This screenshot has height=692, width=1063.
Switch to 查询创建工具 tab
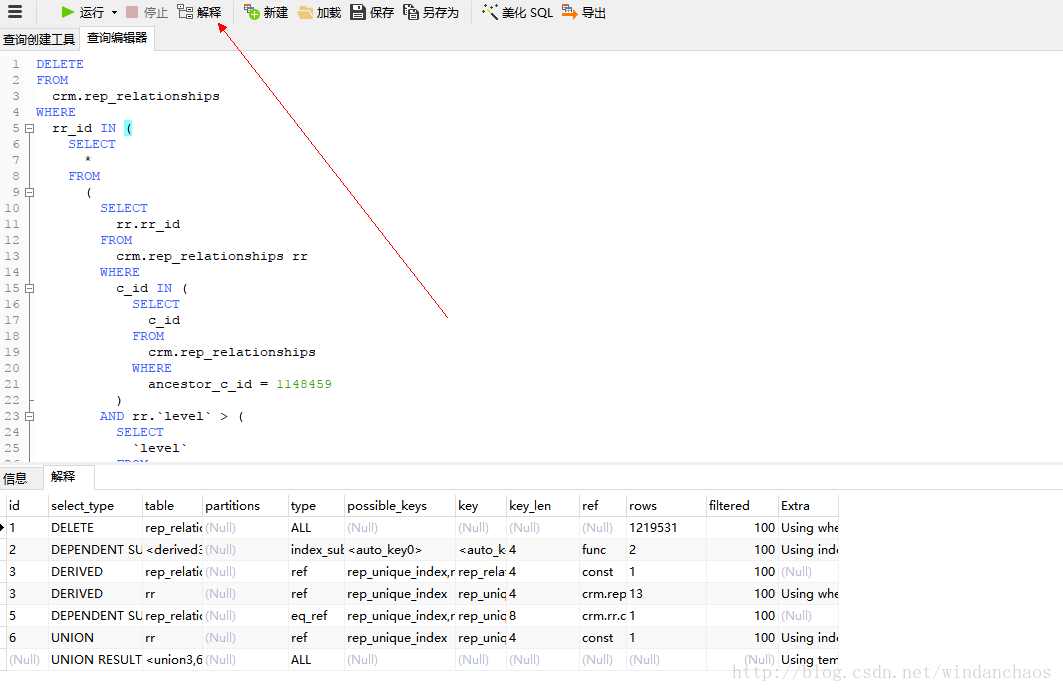(39, 40)
